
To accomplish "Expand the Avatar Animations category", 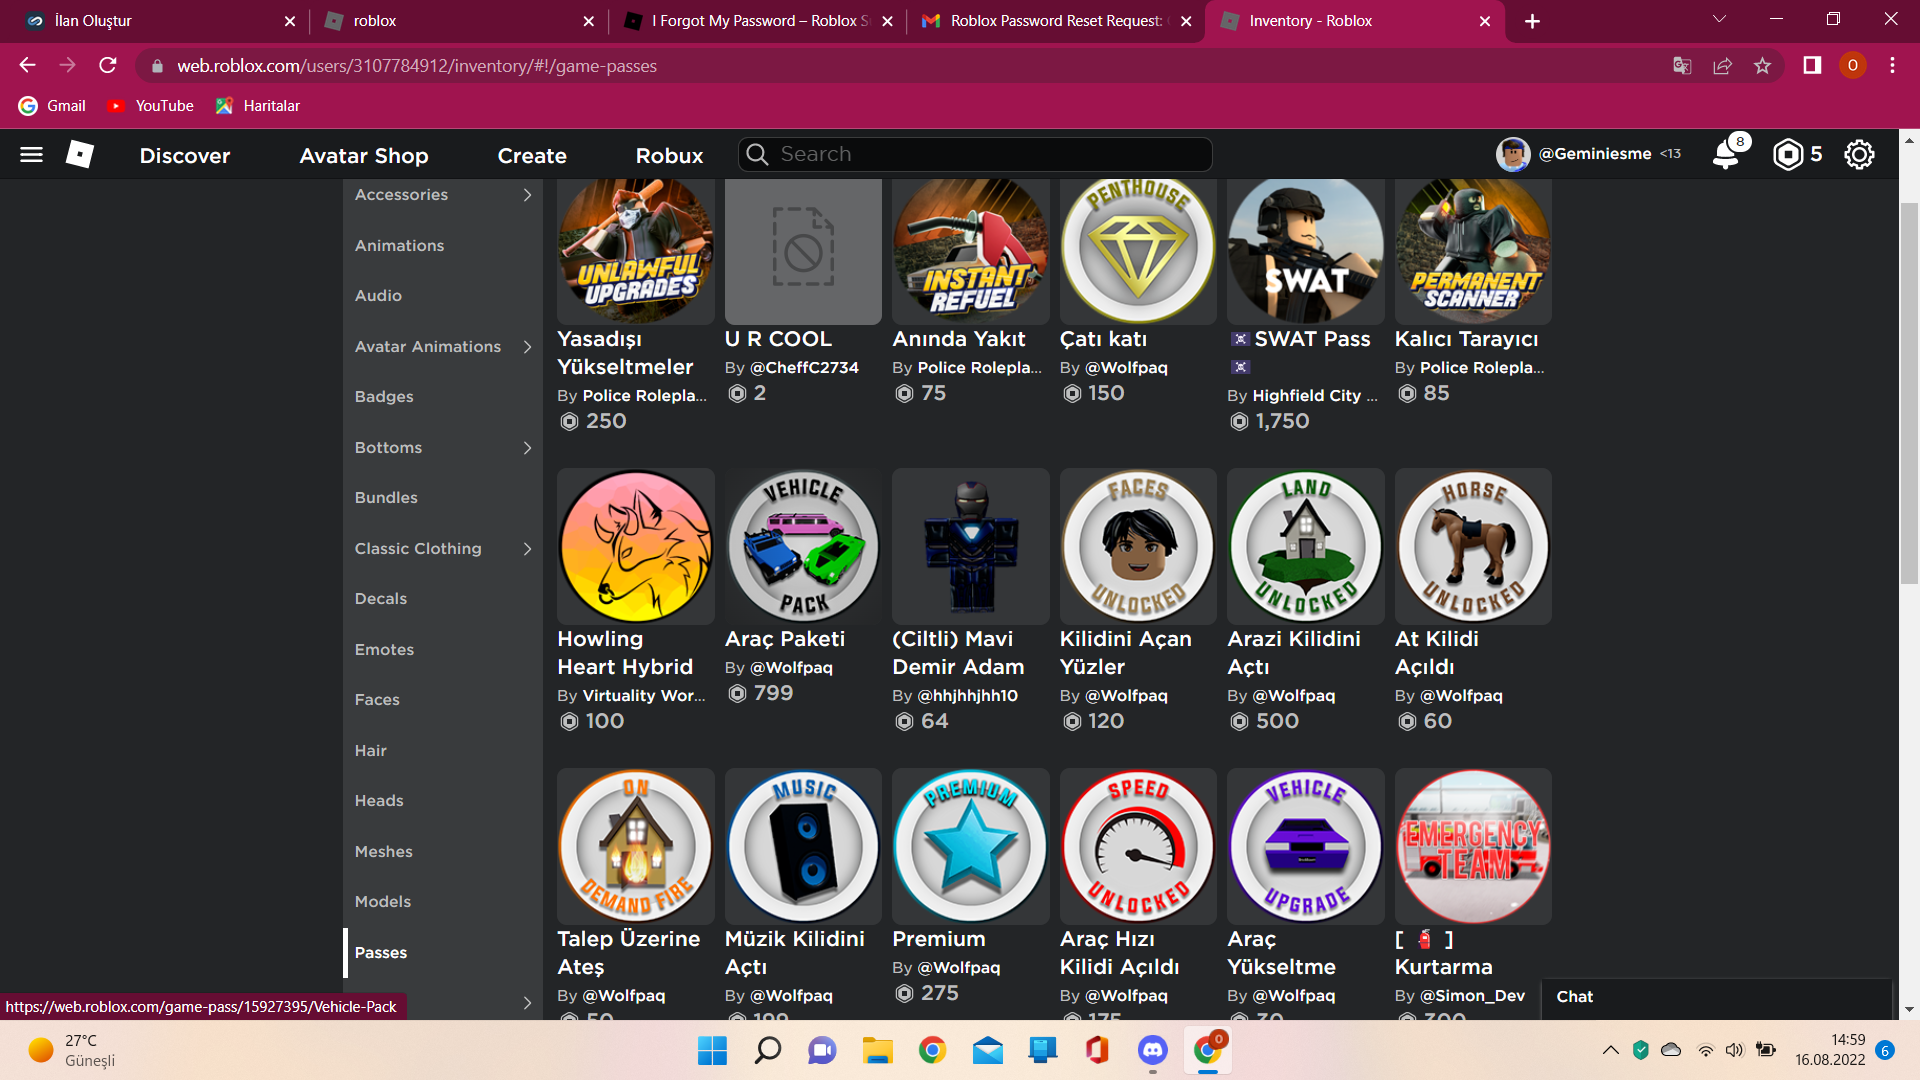I will (527, 347).
